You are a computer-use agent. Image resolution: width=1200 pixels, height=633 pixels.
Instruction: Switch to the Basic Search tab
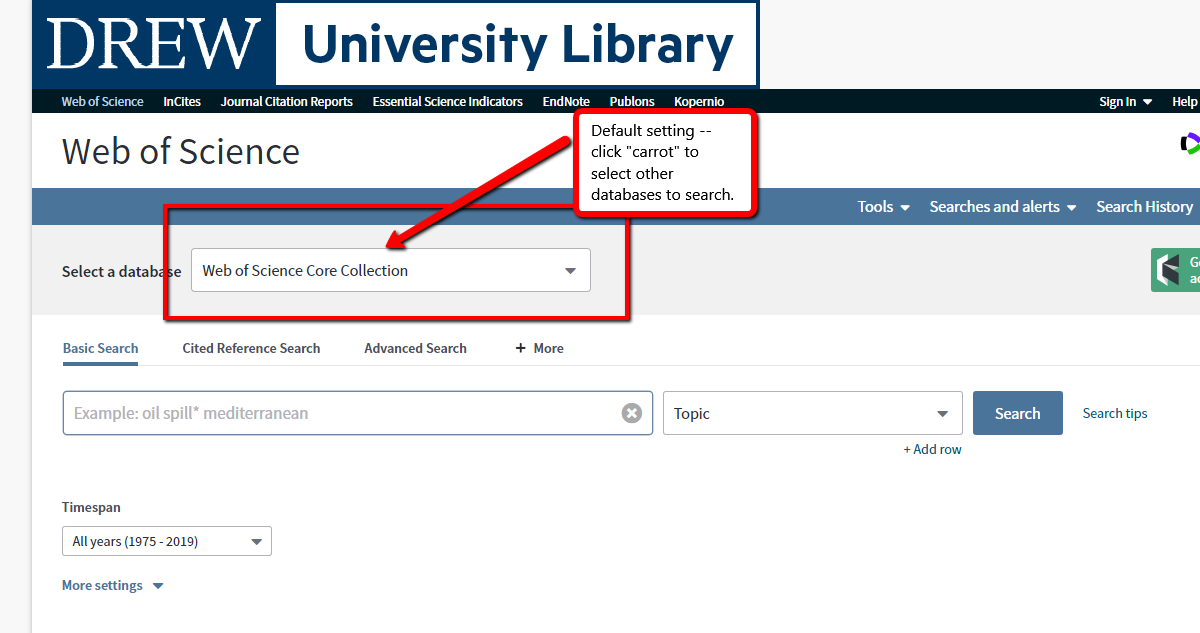(100, 348)
